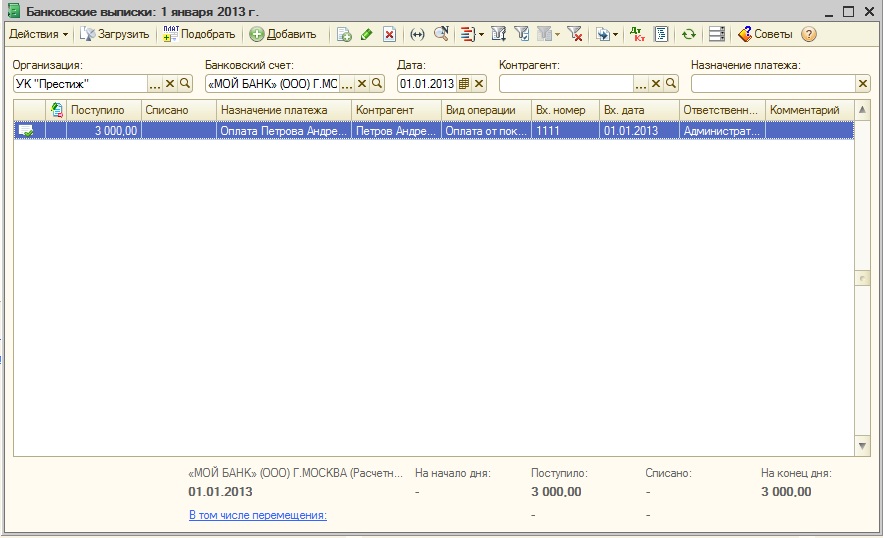Open the Контрагент selection ellipsis button
883x538 pixels.
pos(641,84)
